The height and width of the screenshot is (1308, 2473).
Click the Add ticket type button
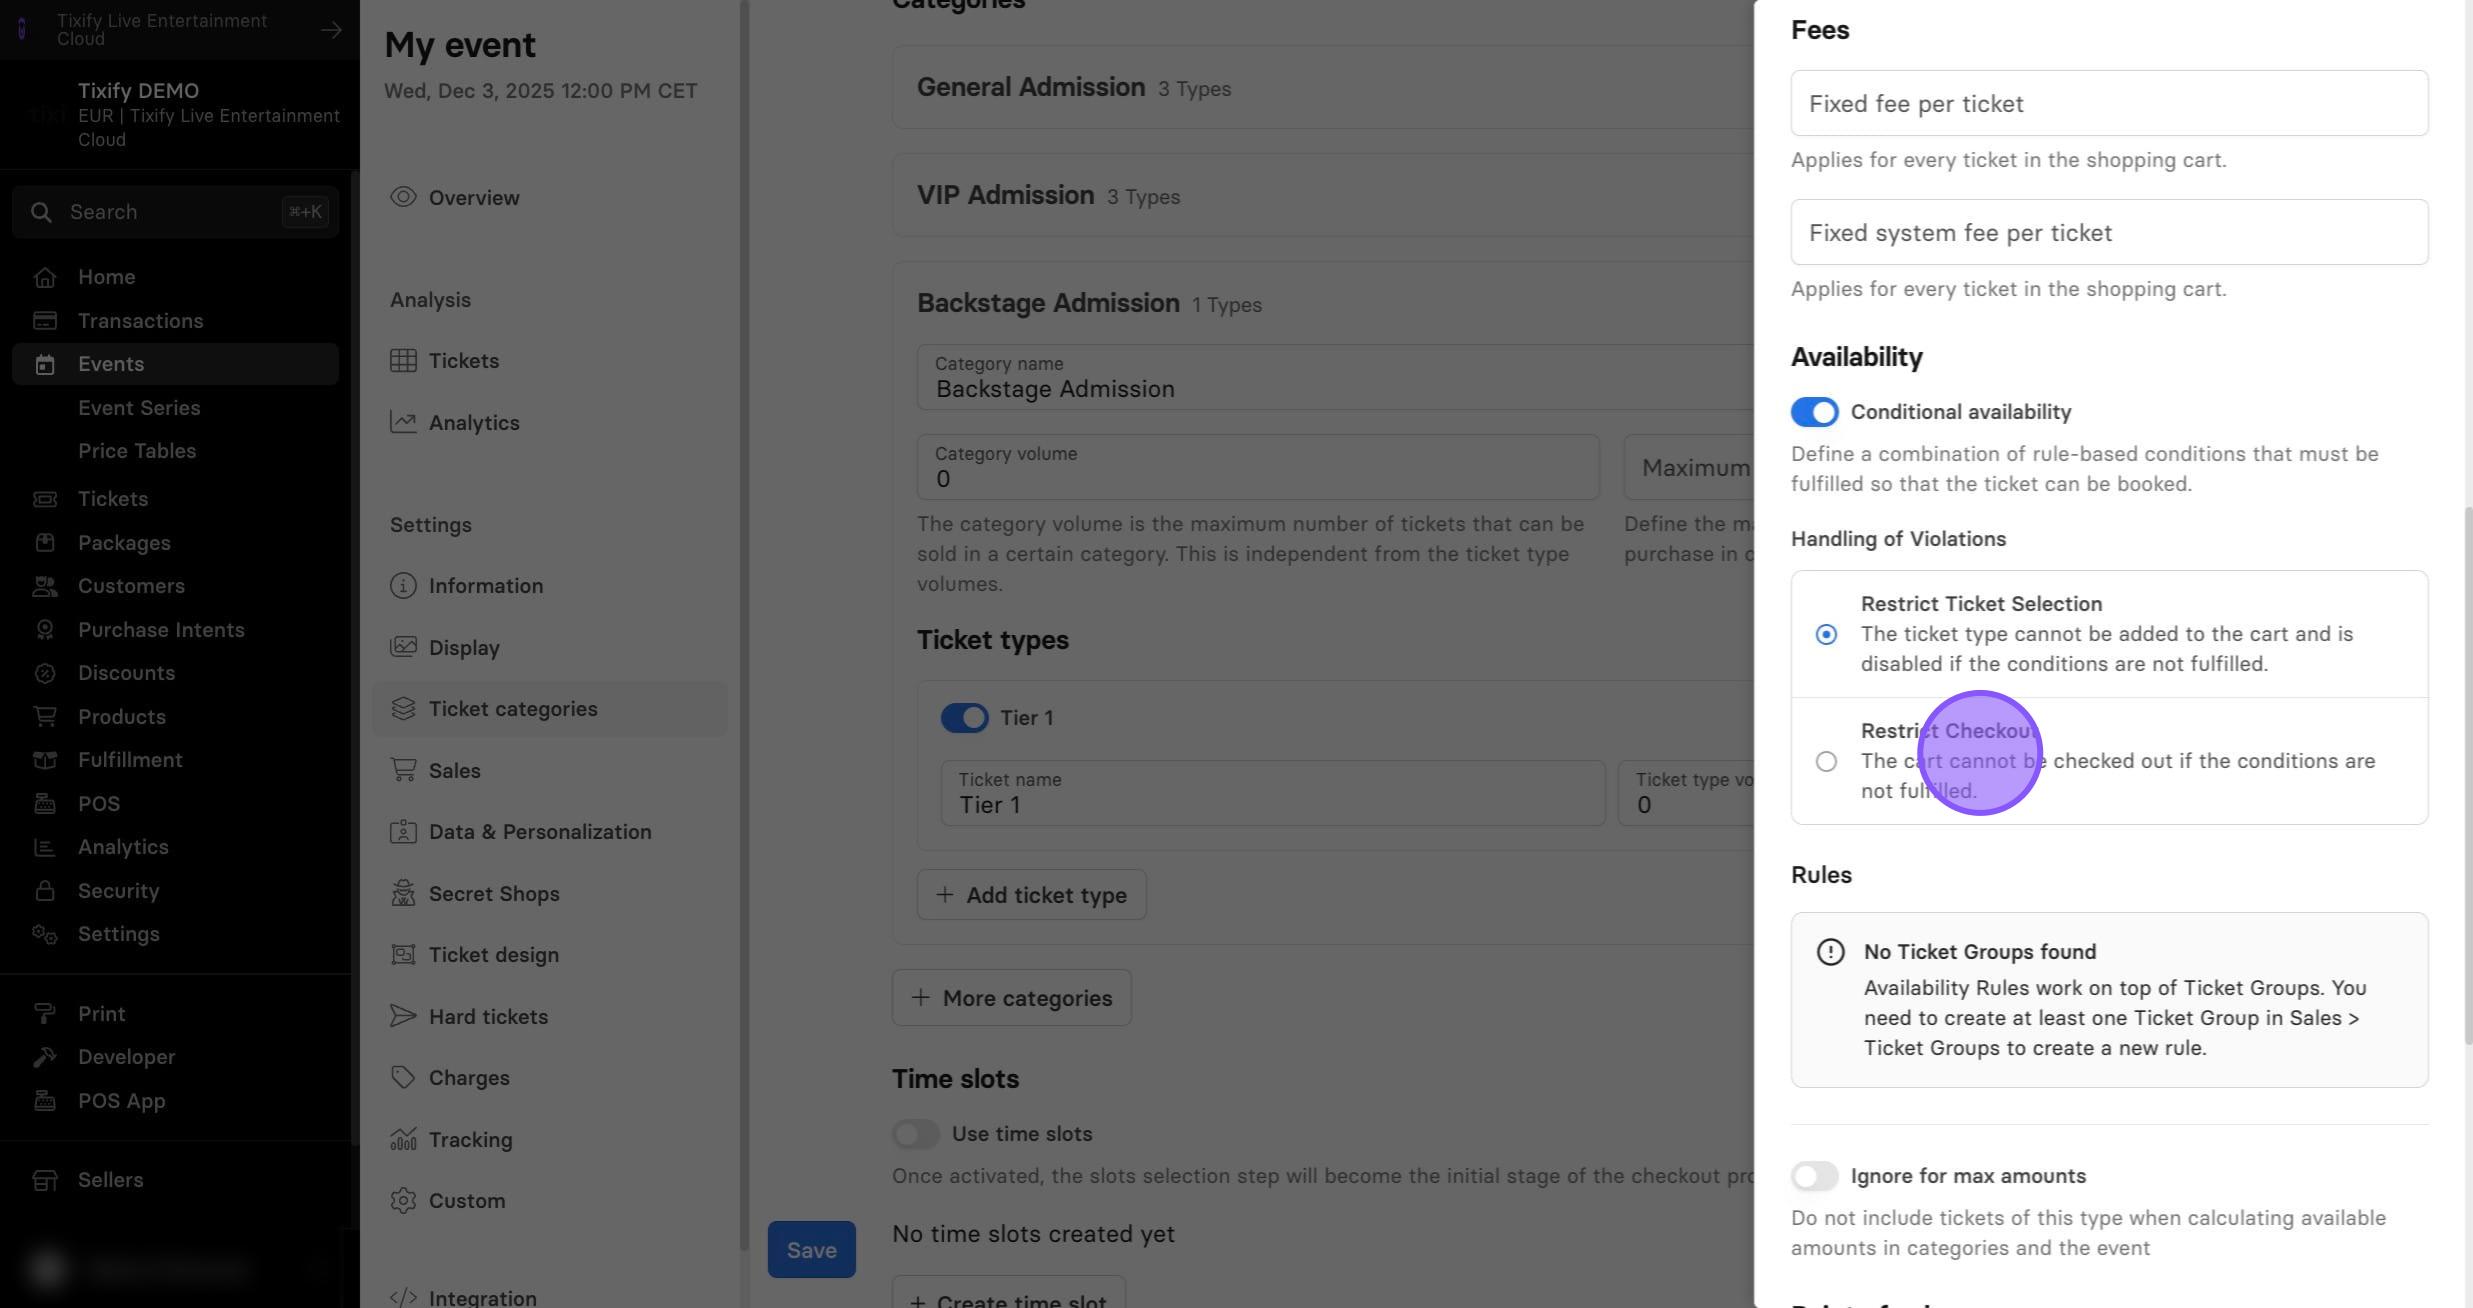(x=1031, y=895)
